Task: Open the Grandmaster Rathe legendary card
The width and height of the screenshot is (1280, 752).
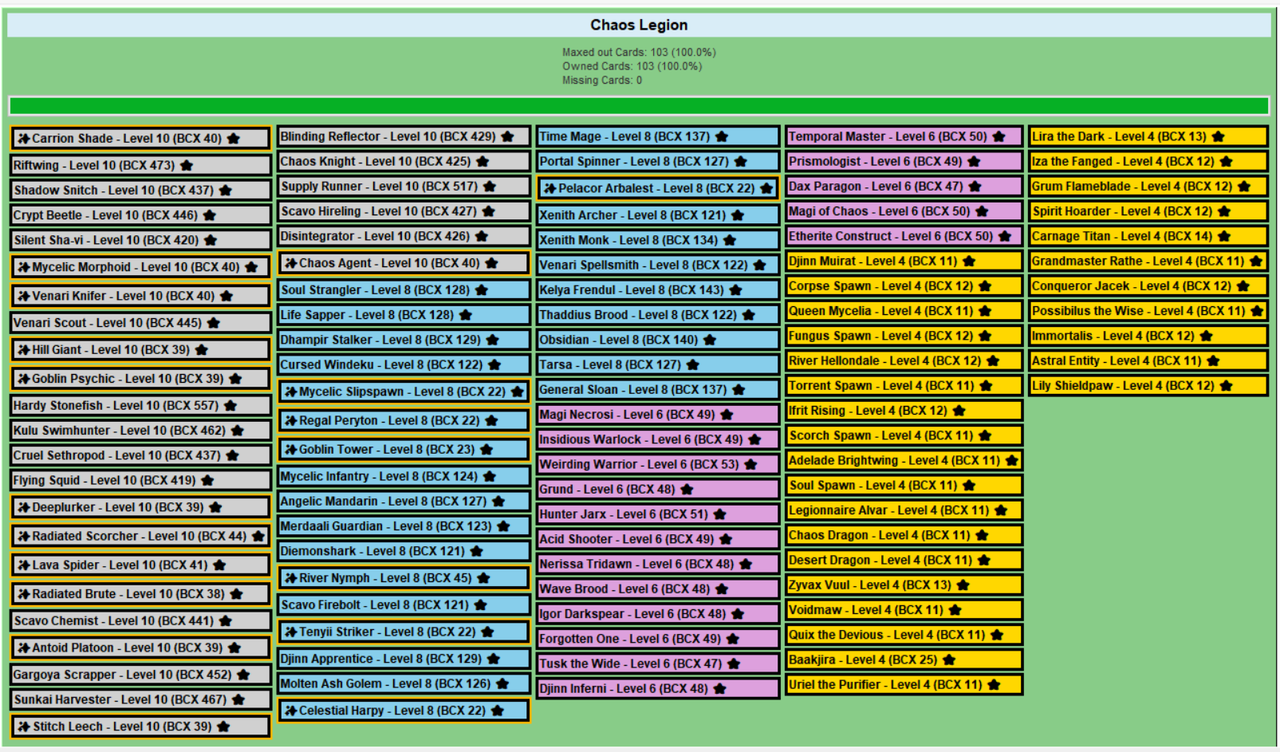Action: (1149, 261)
